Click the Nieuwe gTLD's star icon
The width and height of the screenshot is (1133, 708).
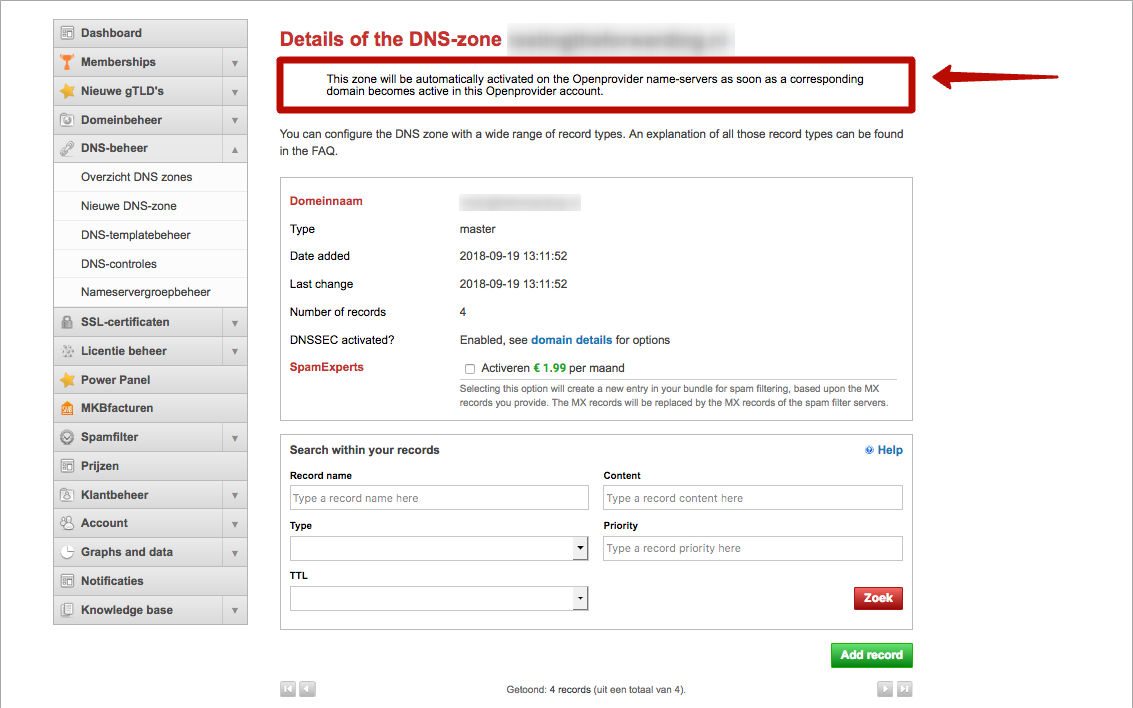point(67,91)
